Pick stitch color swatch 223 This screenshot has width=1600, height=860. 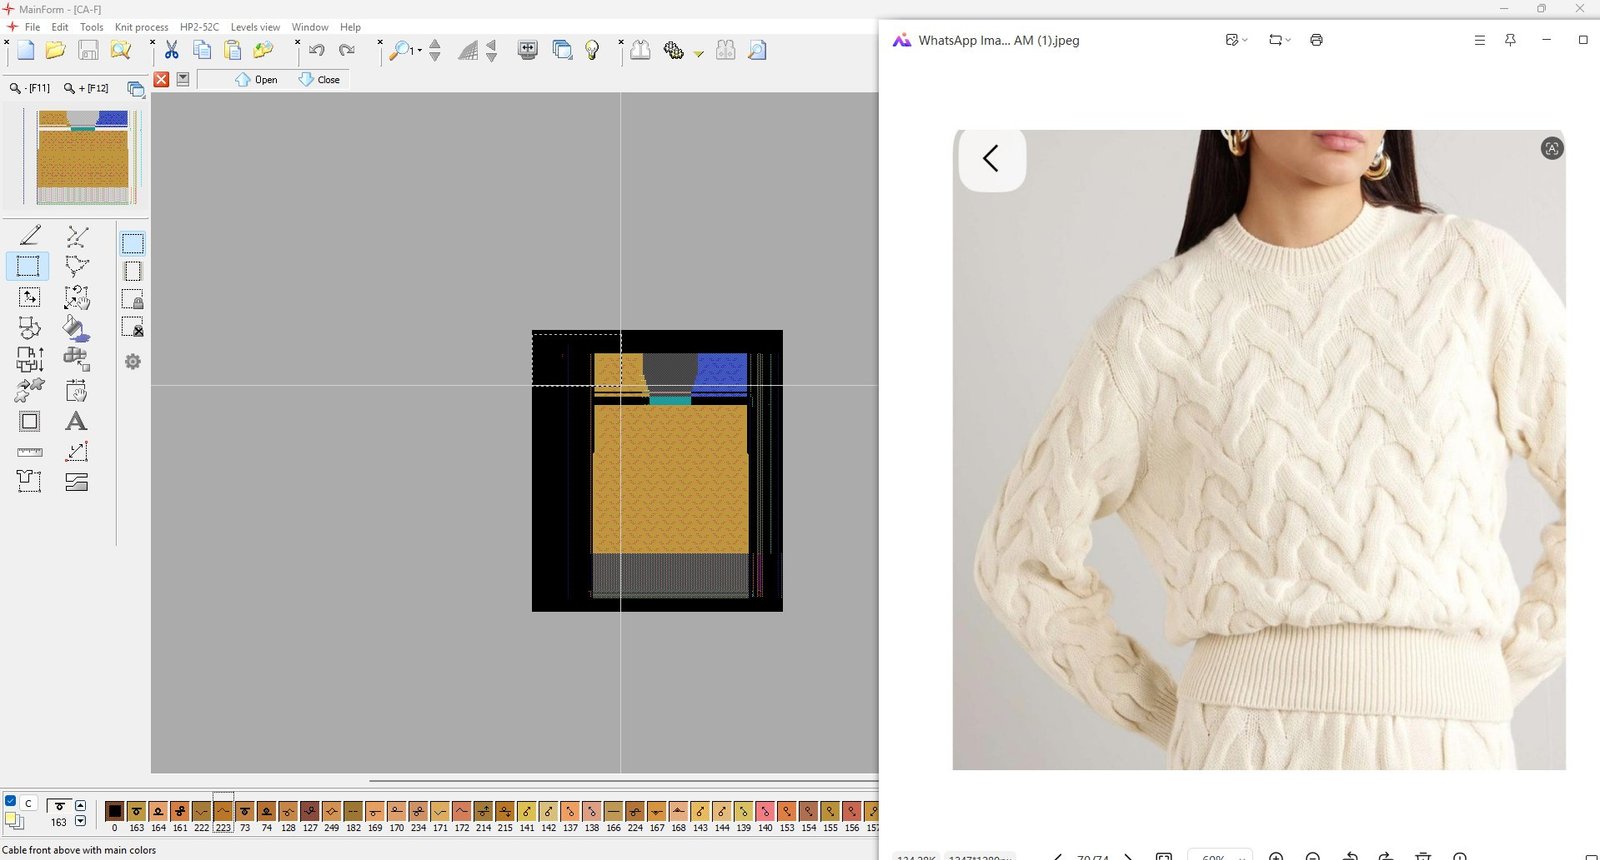tap(223, 811)
